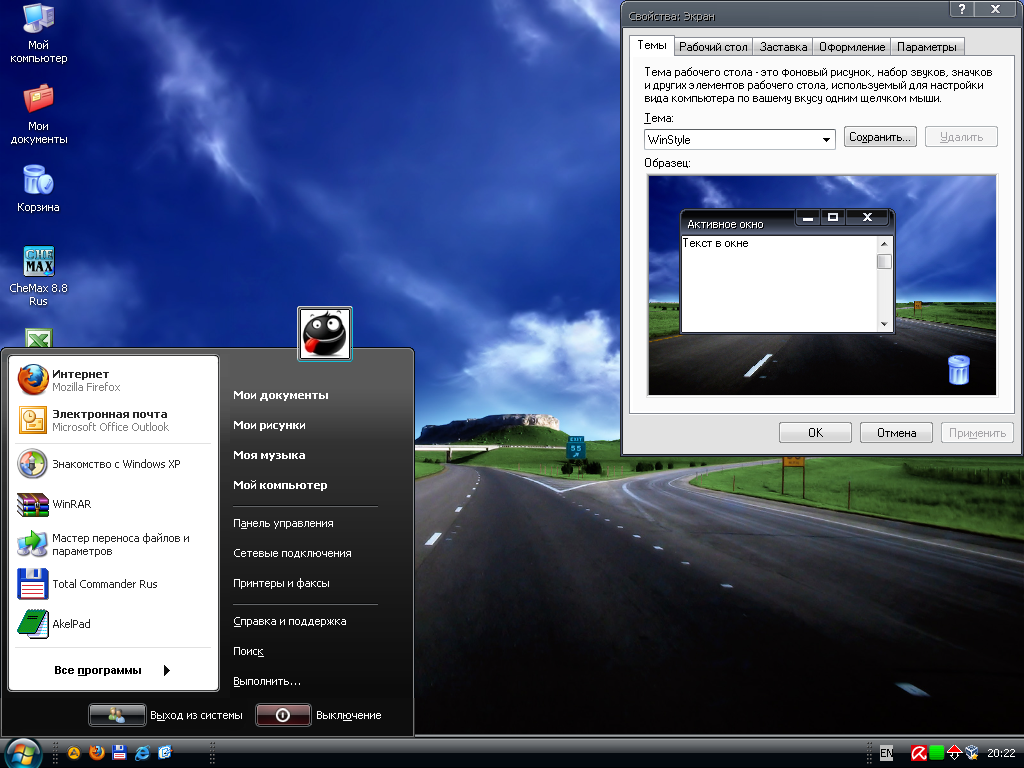Click the Total Commander floppy icon
The image size is (1024, 768).
coord(33,584)
